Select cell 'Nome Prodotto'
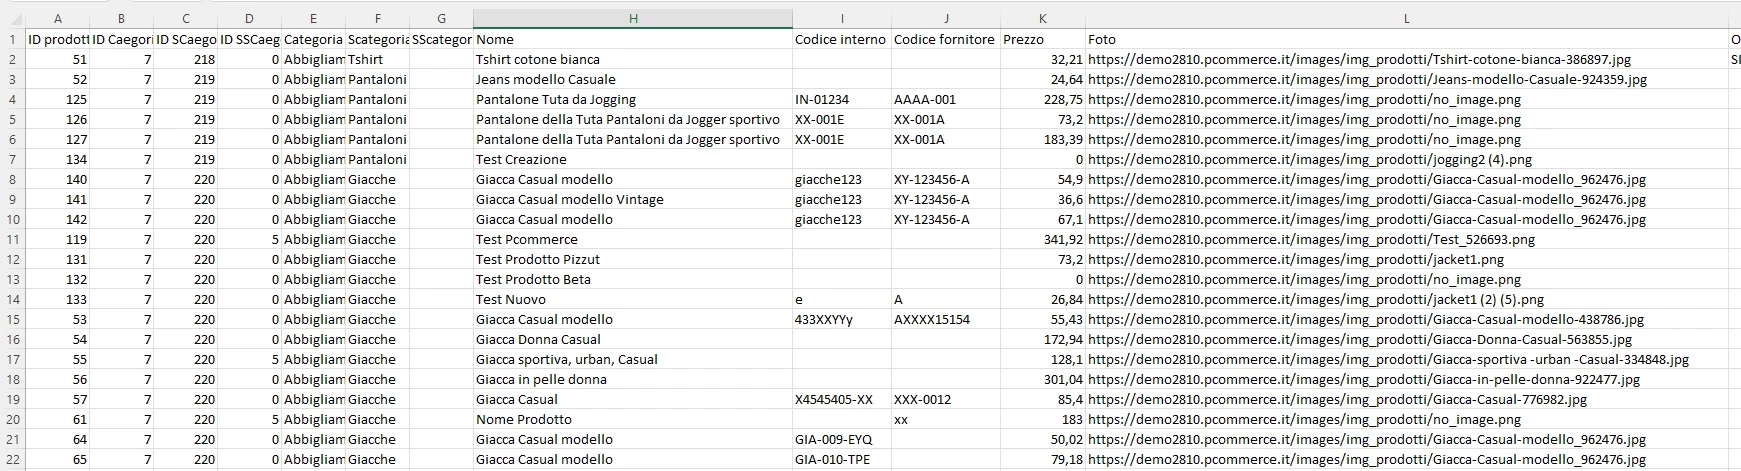The image size is (1741, 471). pos(633,419)
